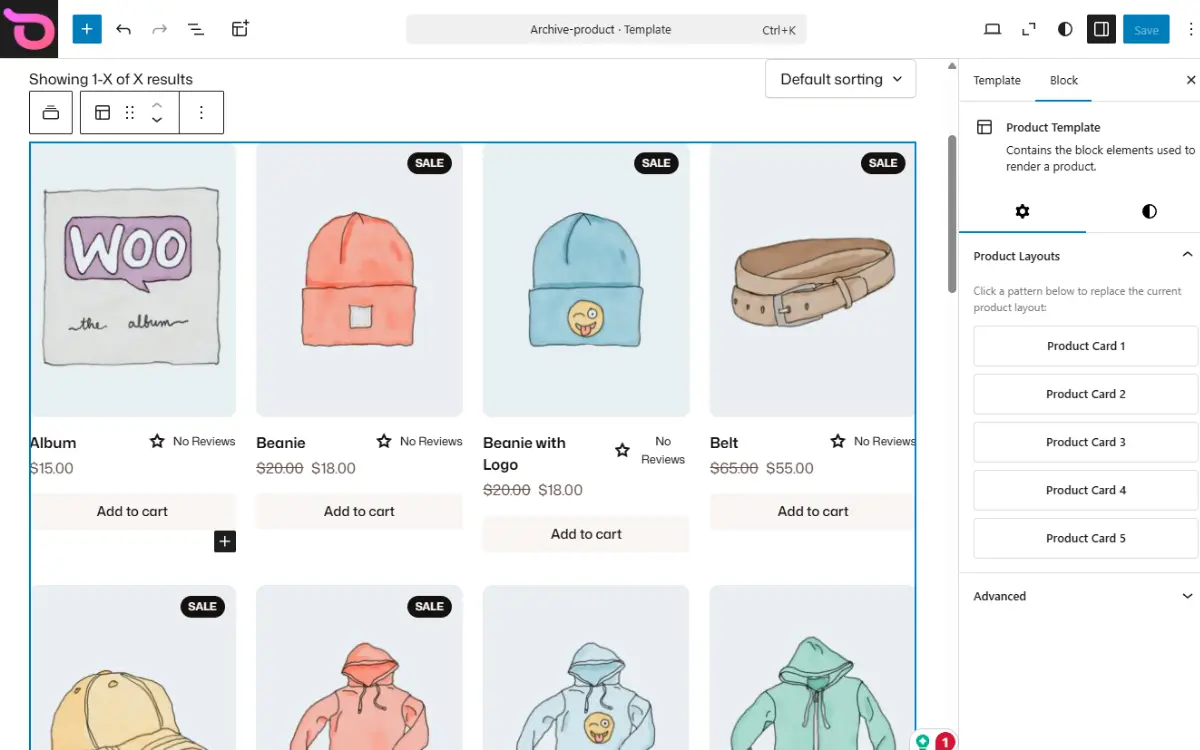Click the SALE badge on Beanie
The width and height of the screenshot is (1200, 750).
click(x=429, y=163)
